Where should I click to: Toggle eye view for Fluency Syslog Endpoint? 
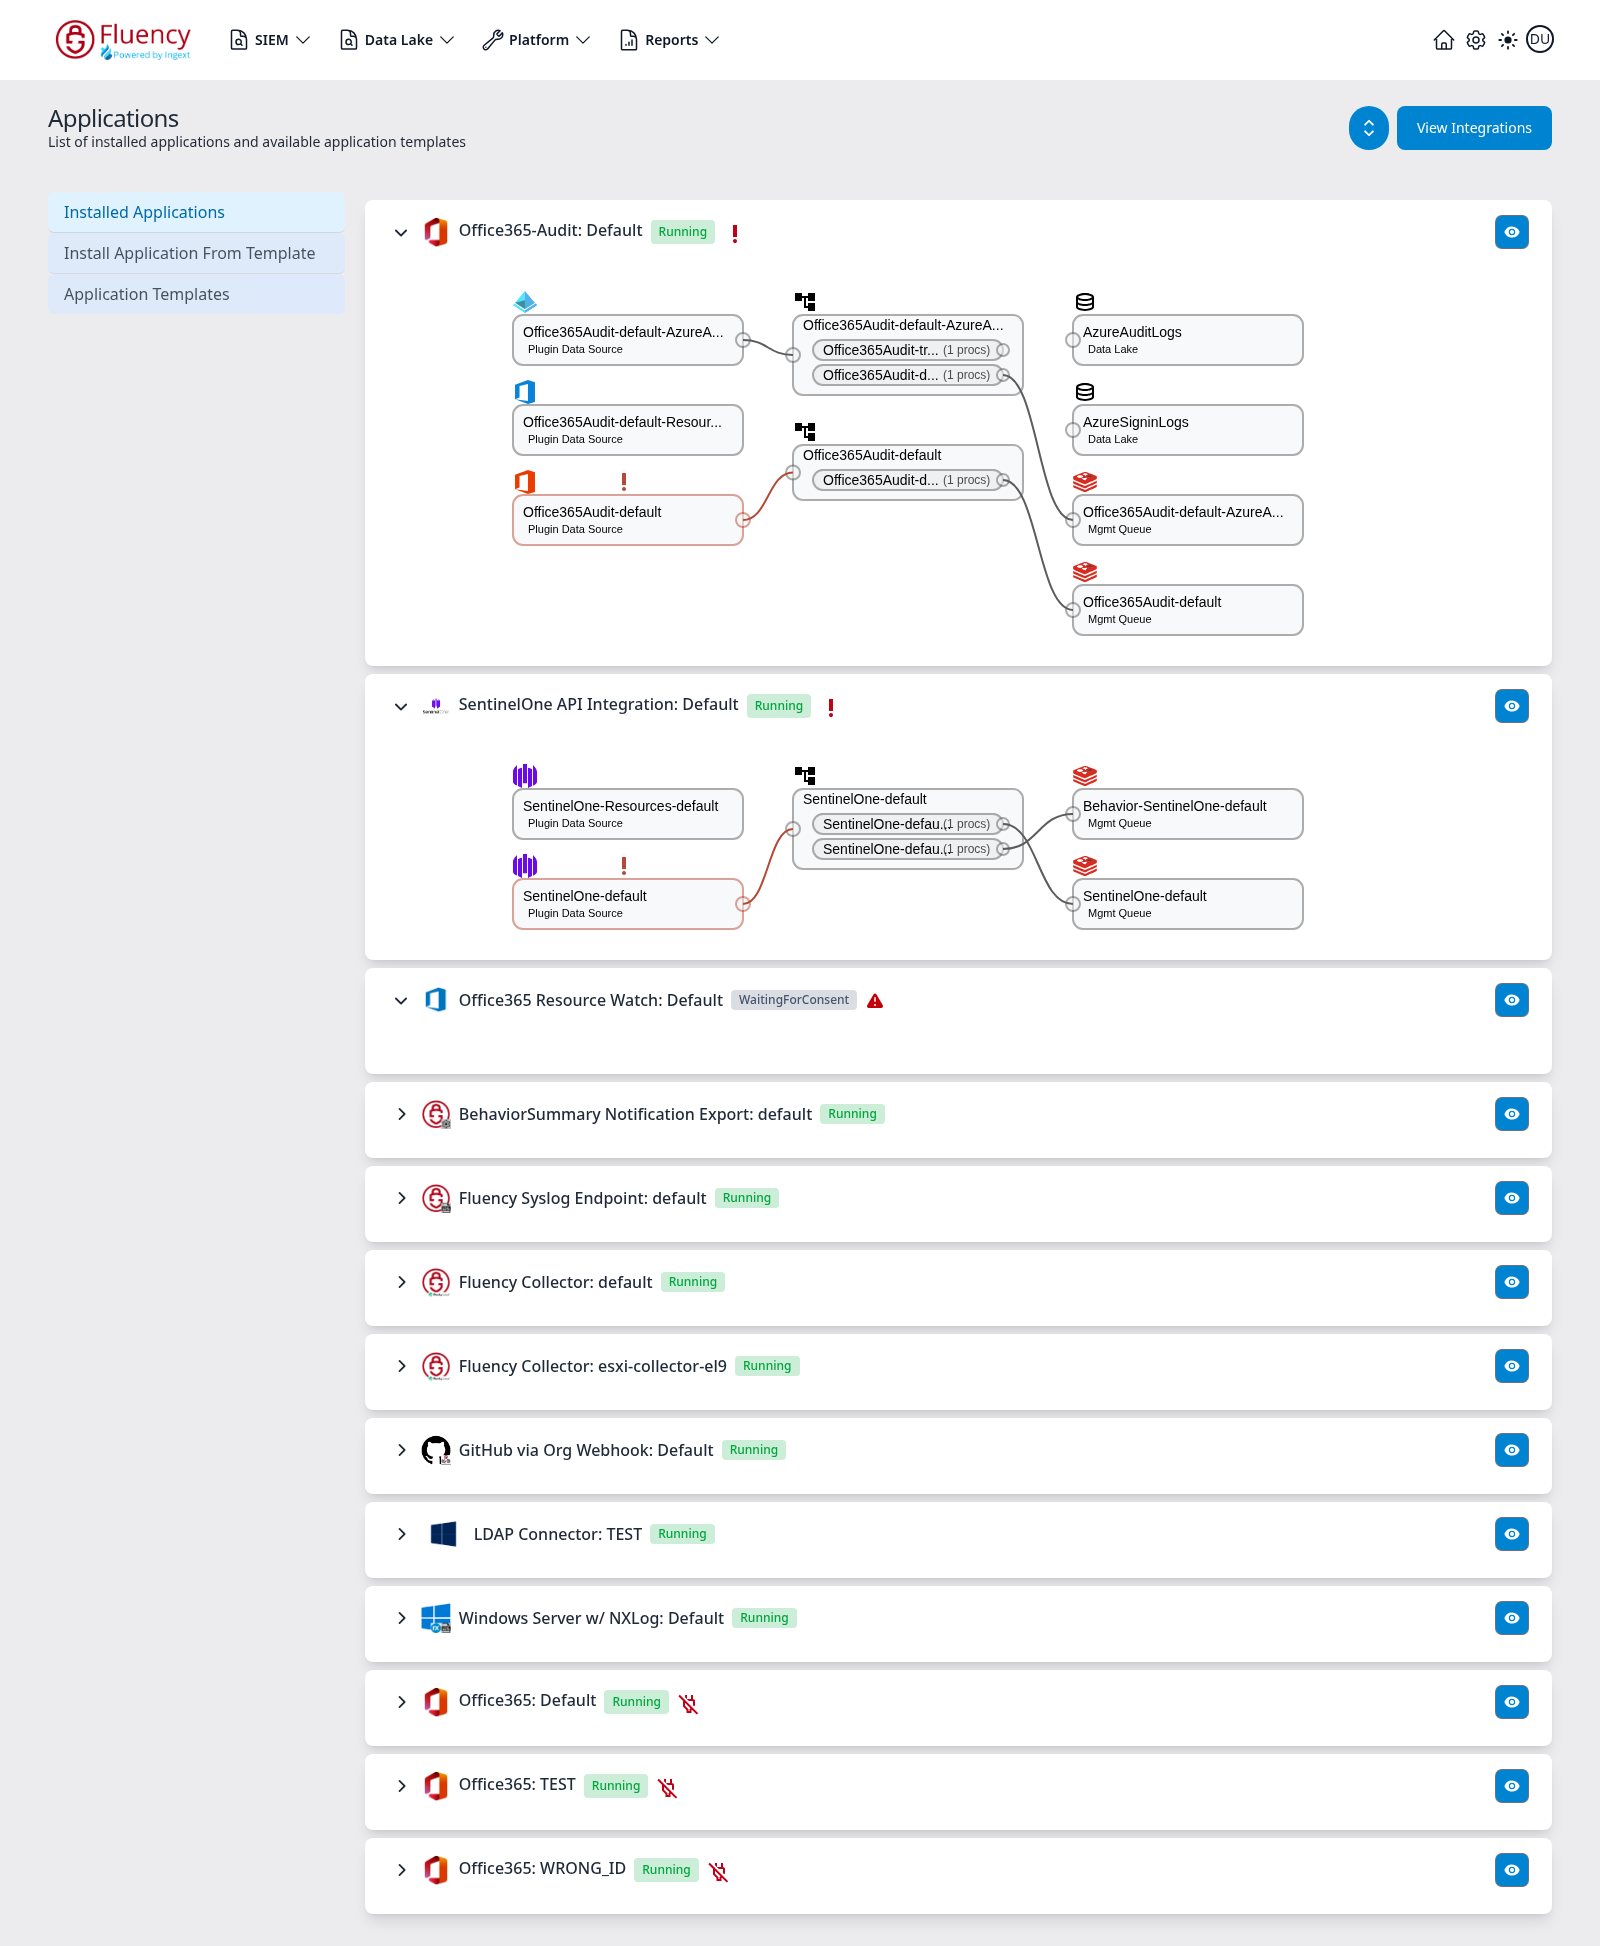click(x=1512, y=1198)
